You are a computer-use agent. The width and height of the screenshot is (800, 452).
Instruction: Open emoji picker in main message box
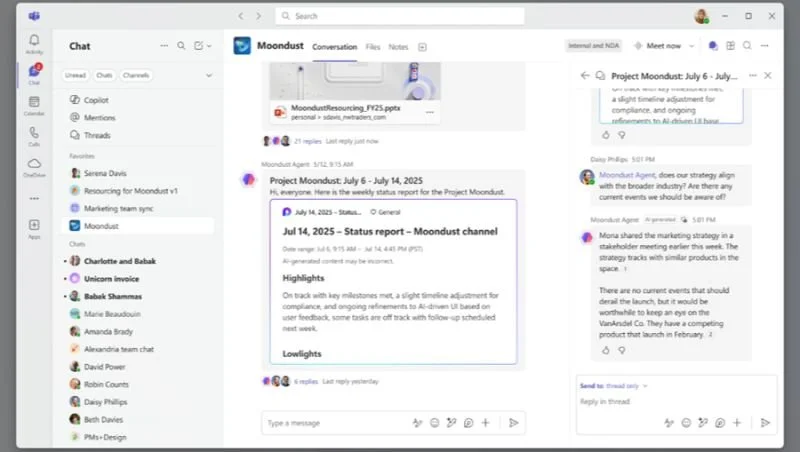(435, 423)
